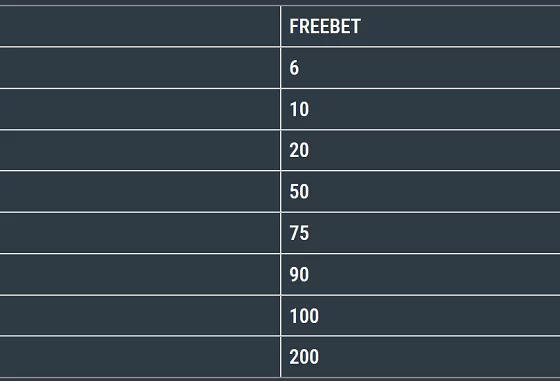The width and height of the screenshot is (560, 381).
Task: Click the blank cell in the 20 row
Action: pos(140,150)
